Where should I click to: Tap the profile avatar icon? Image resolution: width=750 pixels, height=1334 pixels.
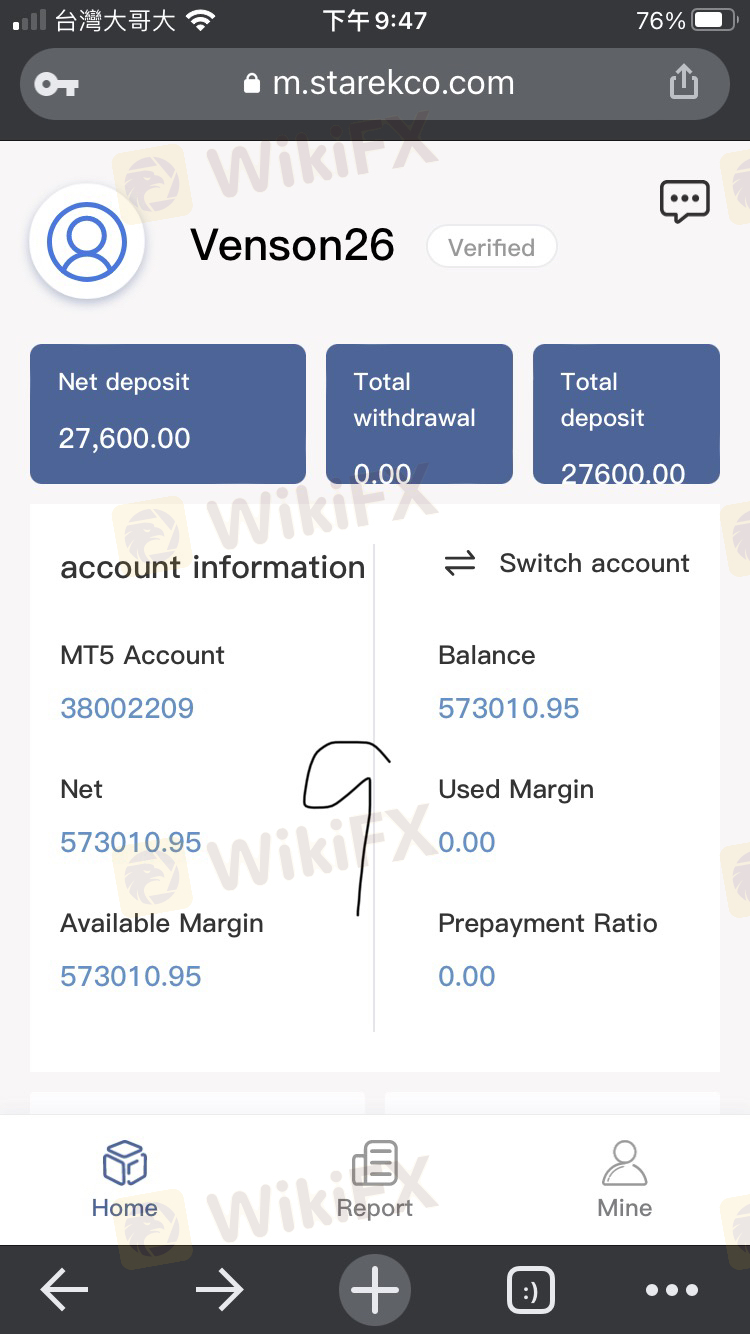[87, 242]
